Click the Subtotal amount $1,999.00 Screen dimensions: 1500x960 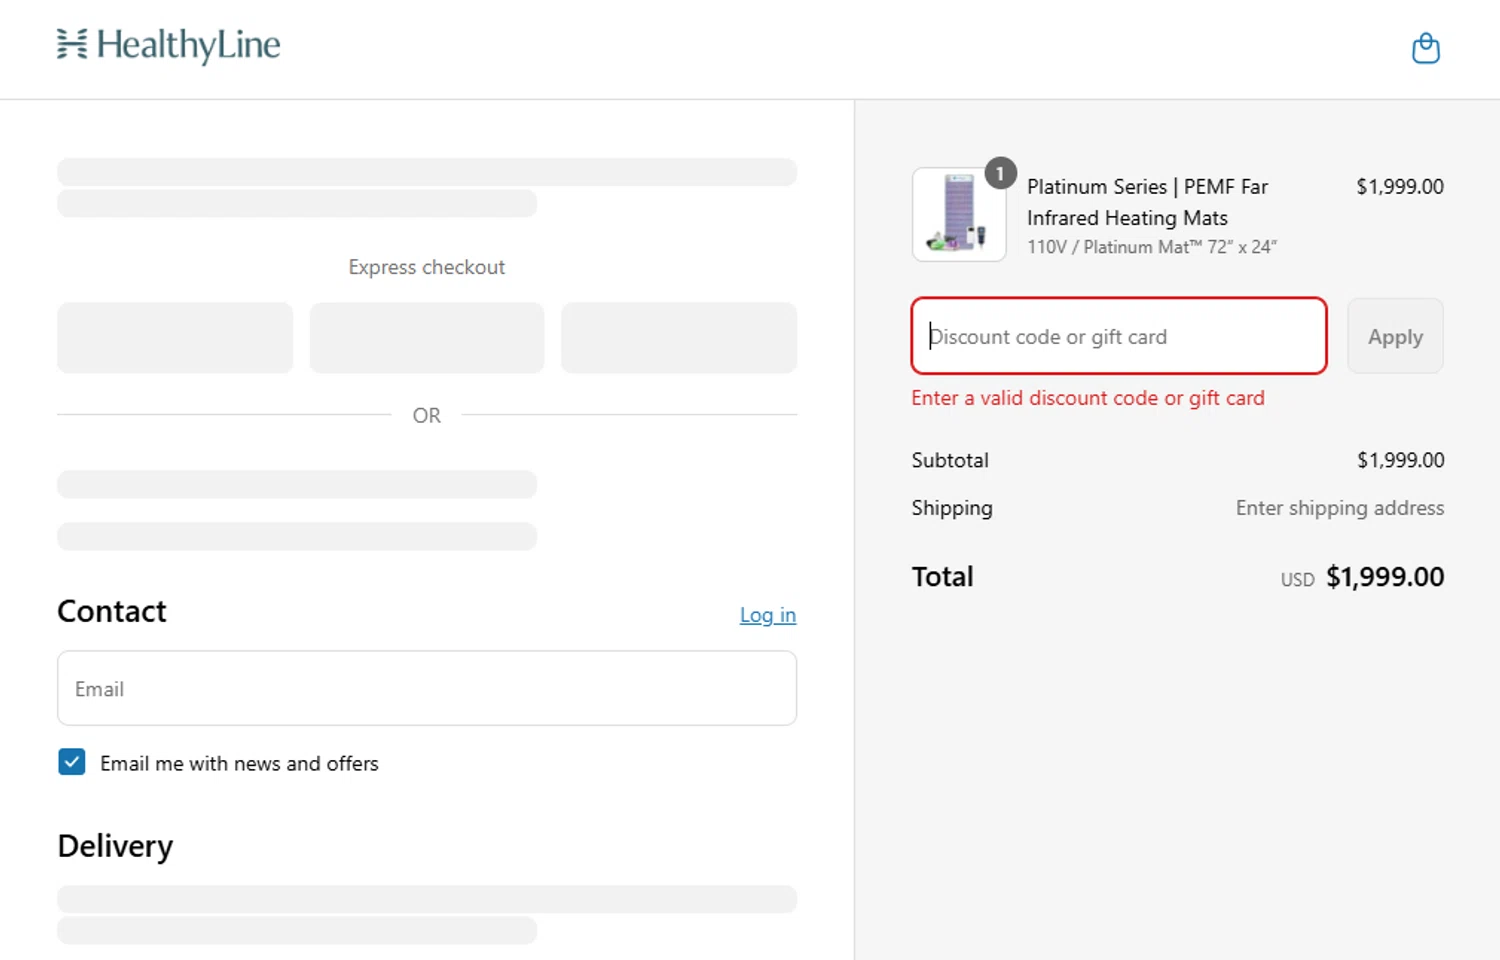tap(1400, 460)
